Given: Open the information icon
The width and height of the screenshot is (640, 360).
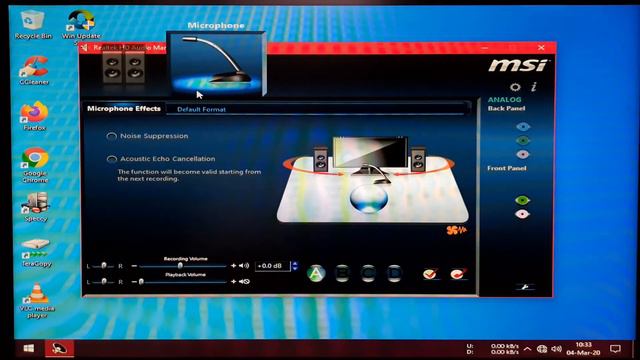Looking at the screenshot, I should point(533,87).
